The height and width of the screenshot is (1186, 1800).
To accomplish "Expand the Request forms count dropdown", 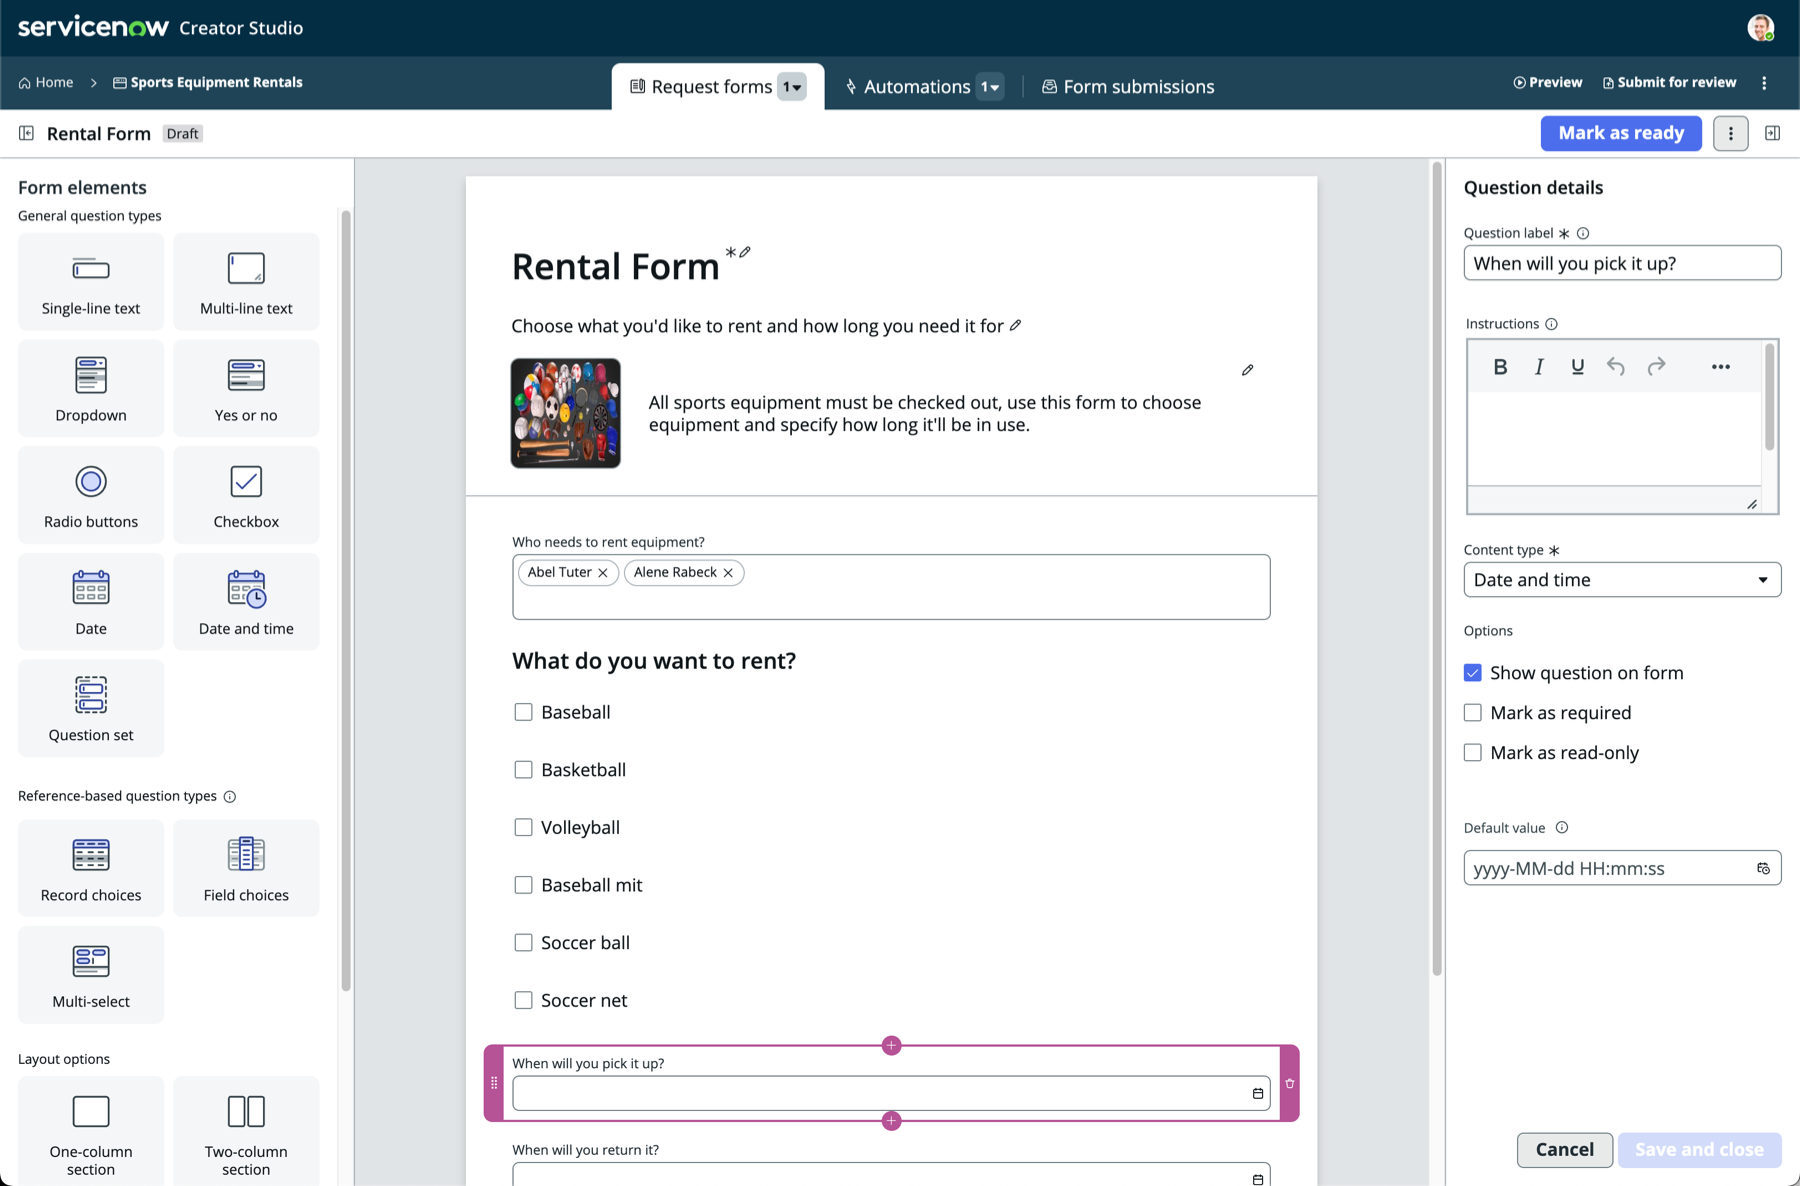I will [792, 87].
